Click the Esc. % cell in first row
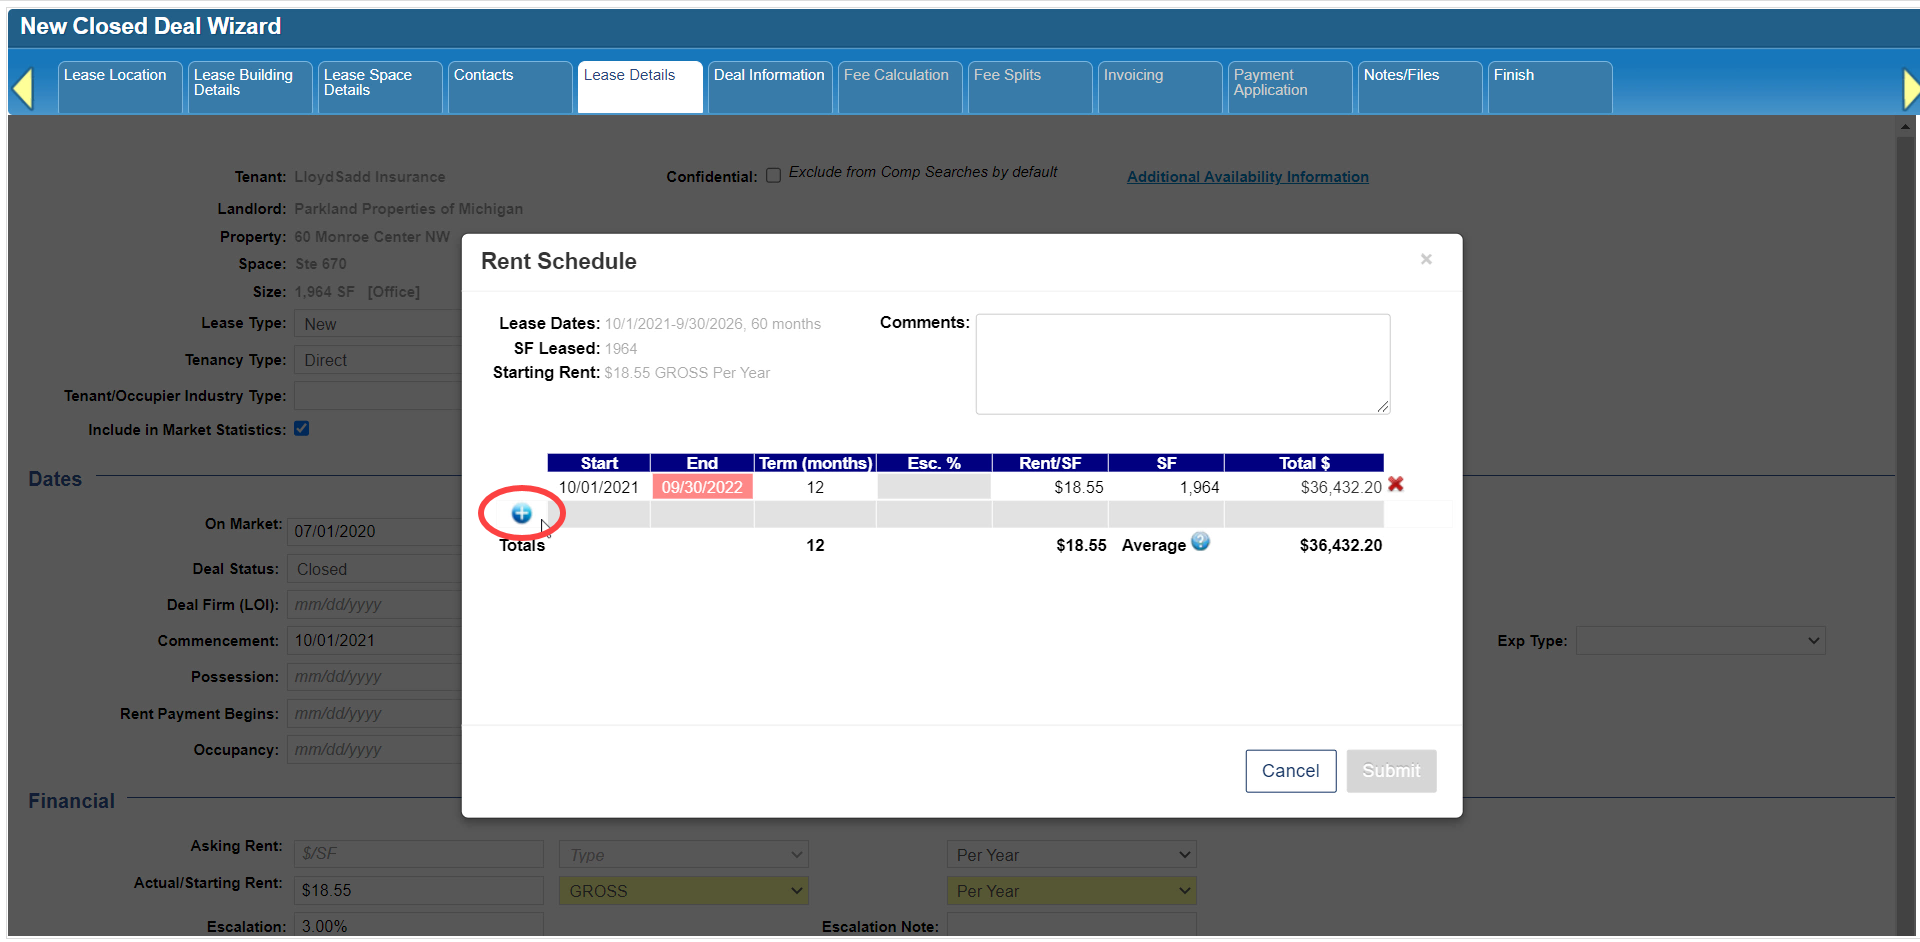The width and height of the screenshot is (1920, 942). click(x=934, y=487)
